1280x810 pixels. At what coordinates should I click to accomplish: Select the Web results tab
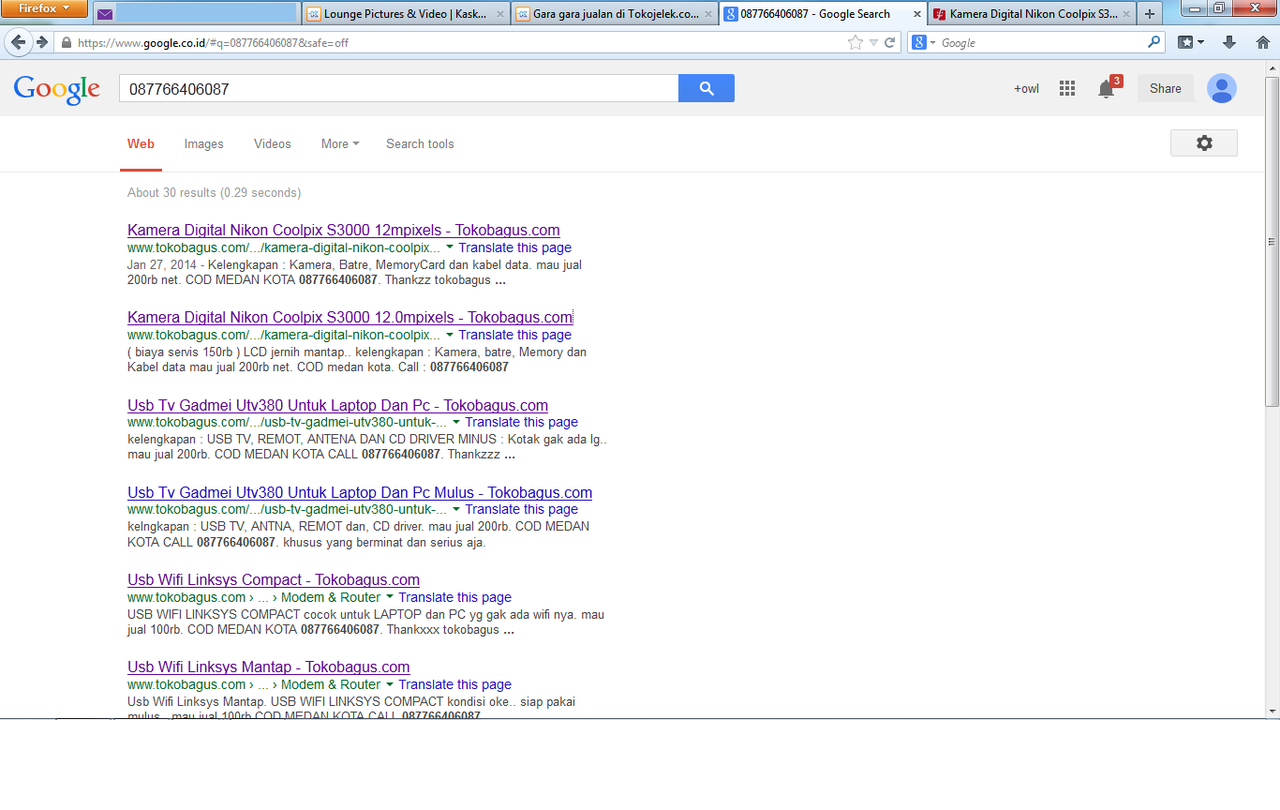coord(141,144)
